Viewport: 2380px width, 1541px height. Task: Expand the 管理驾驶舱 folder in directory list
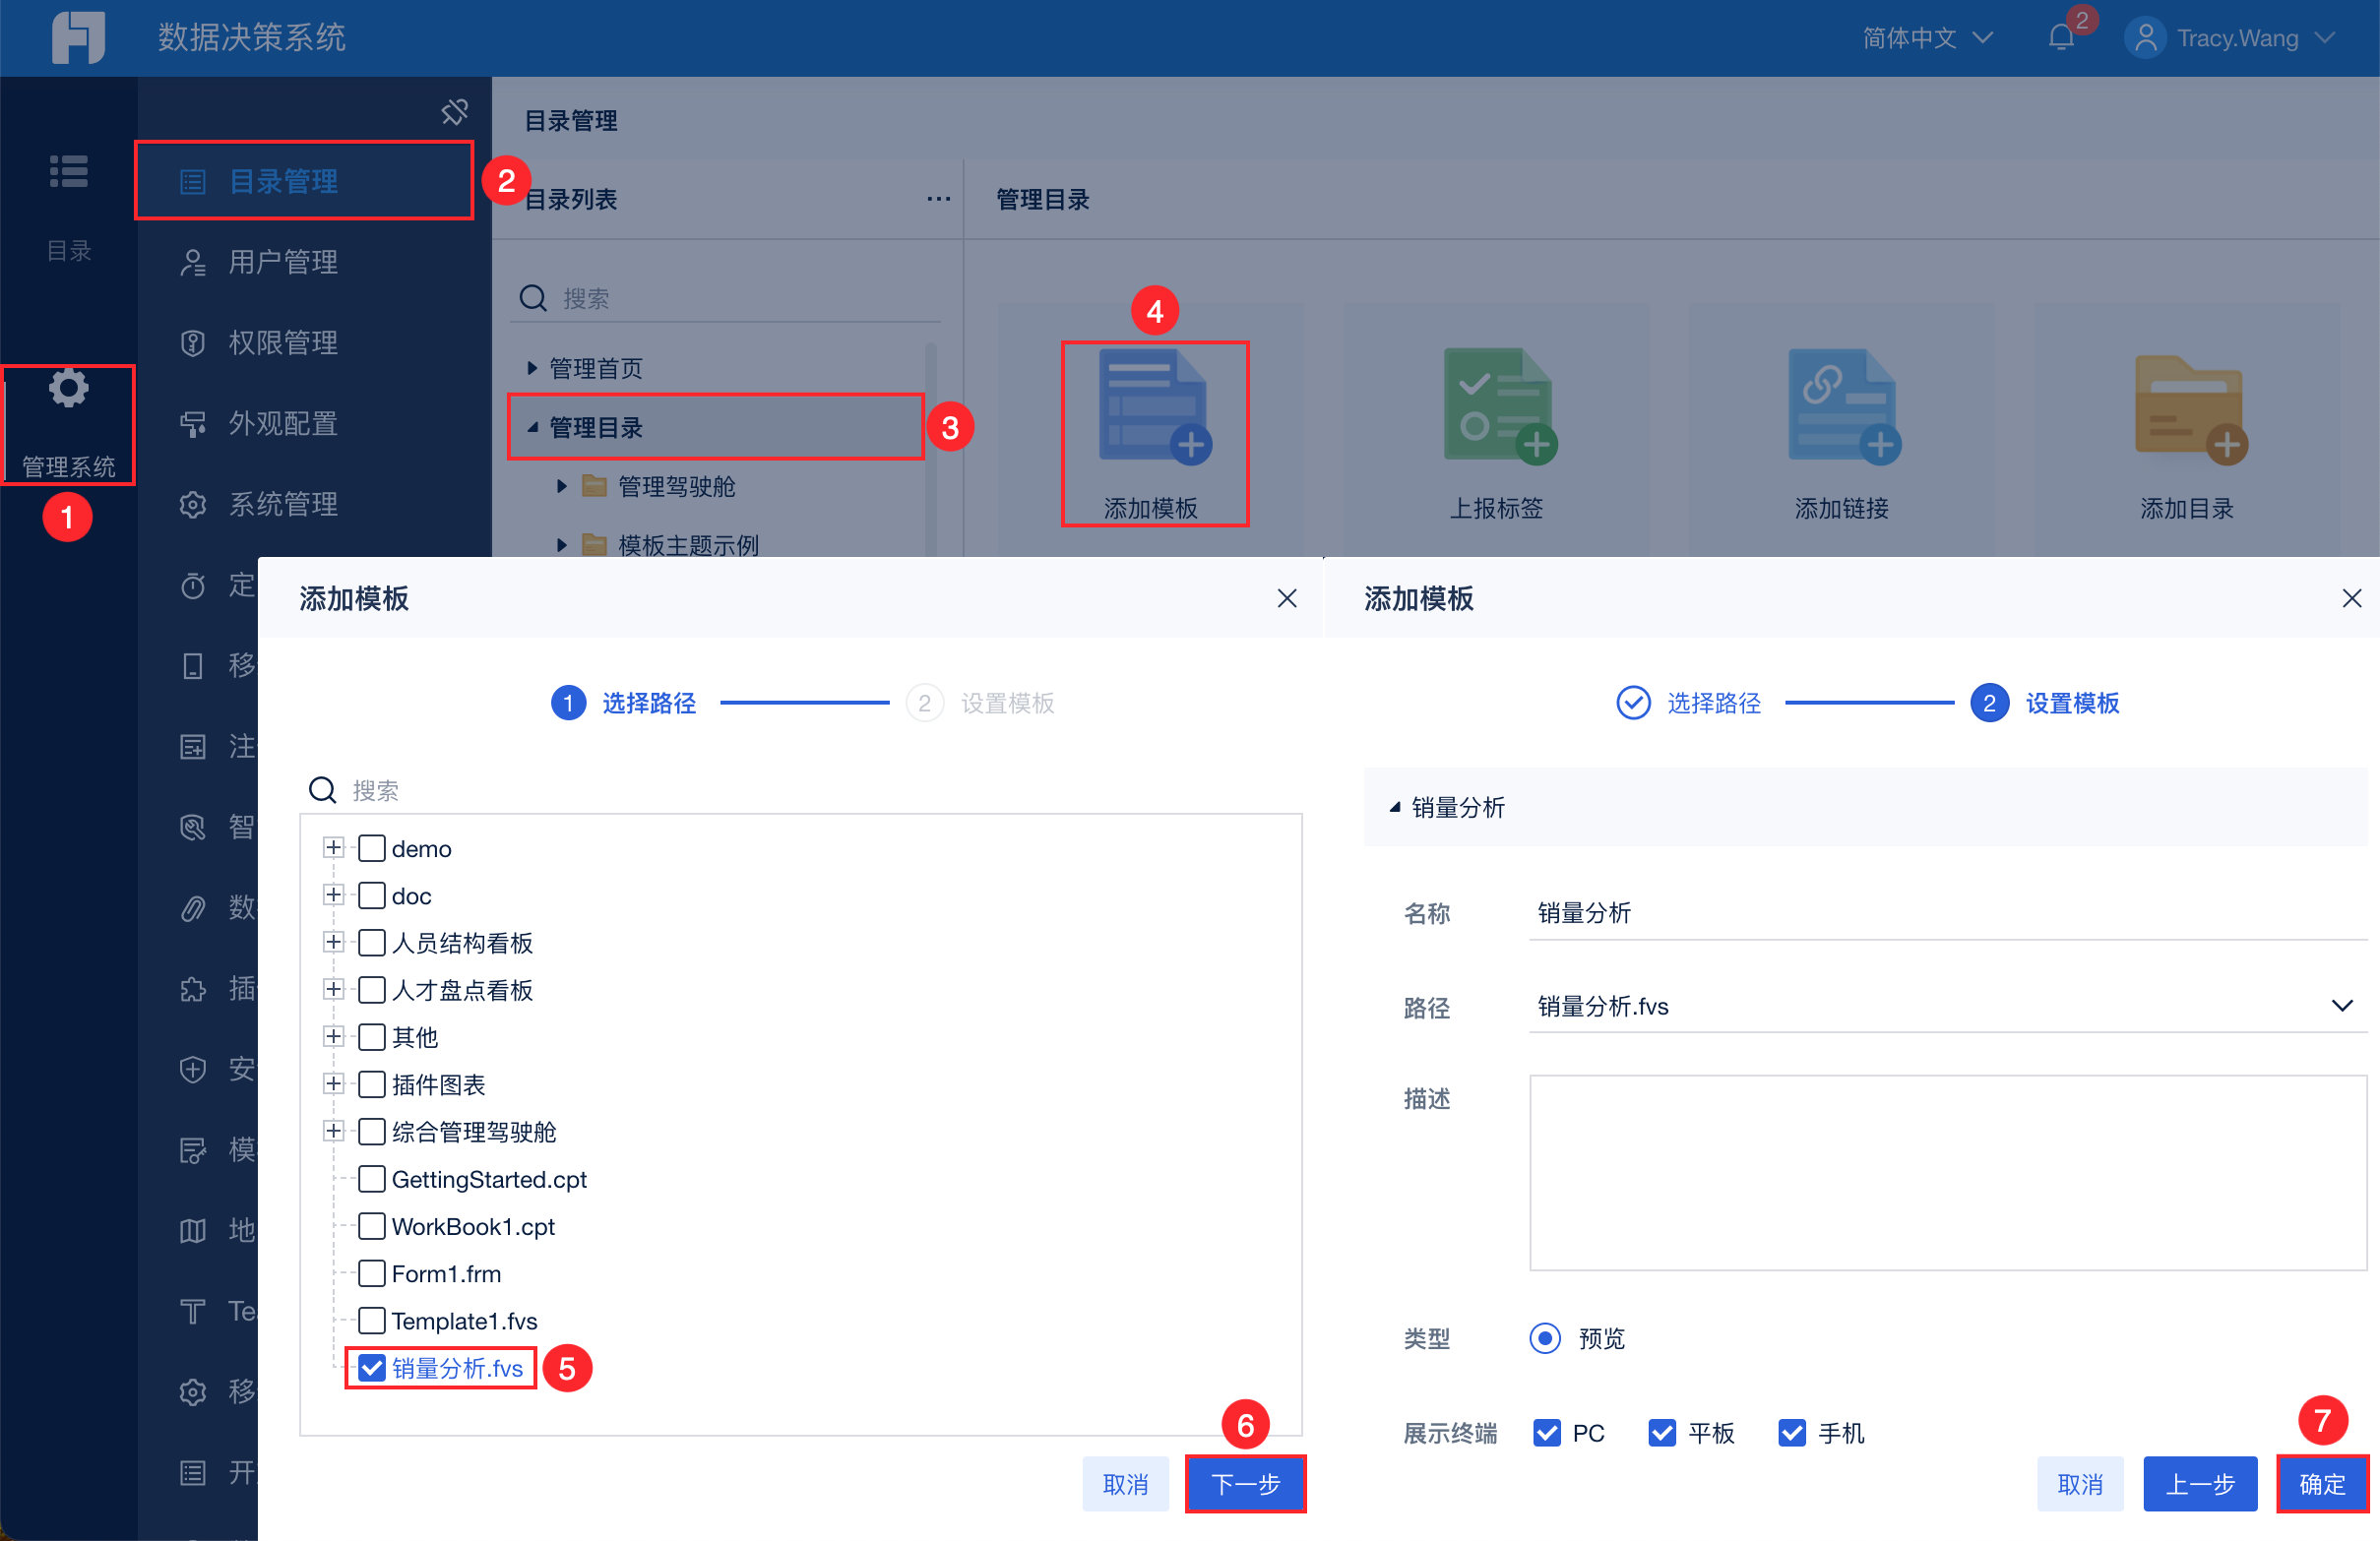(562, 487)
